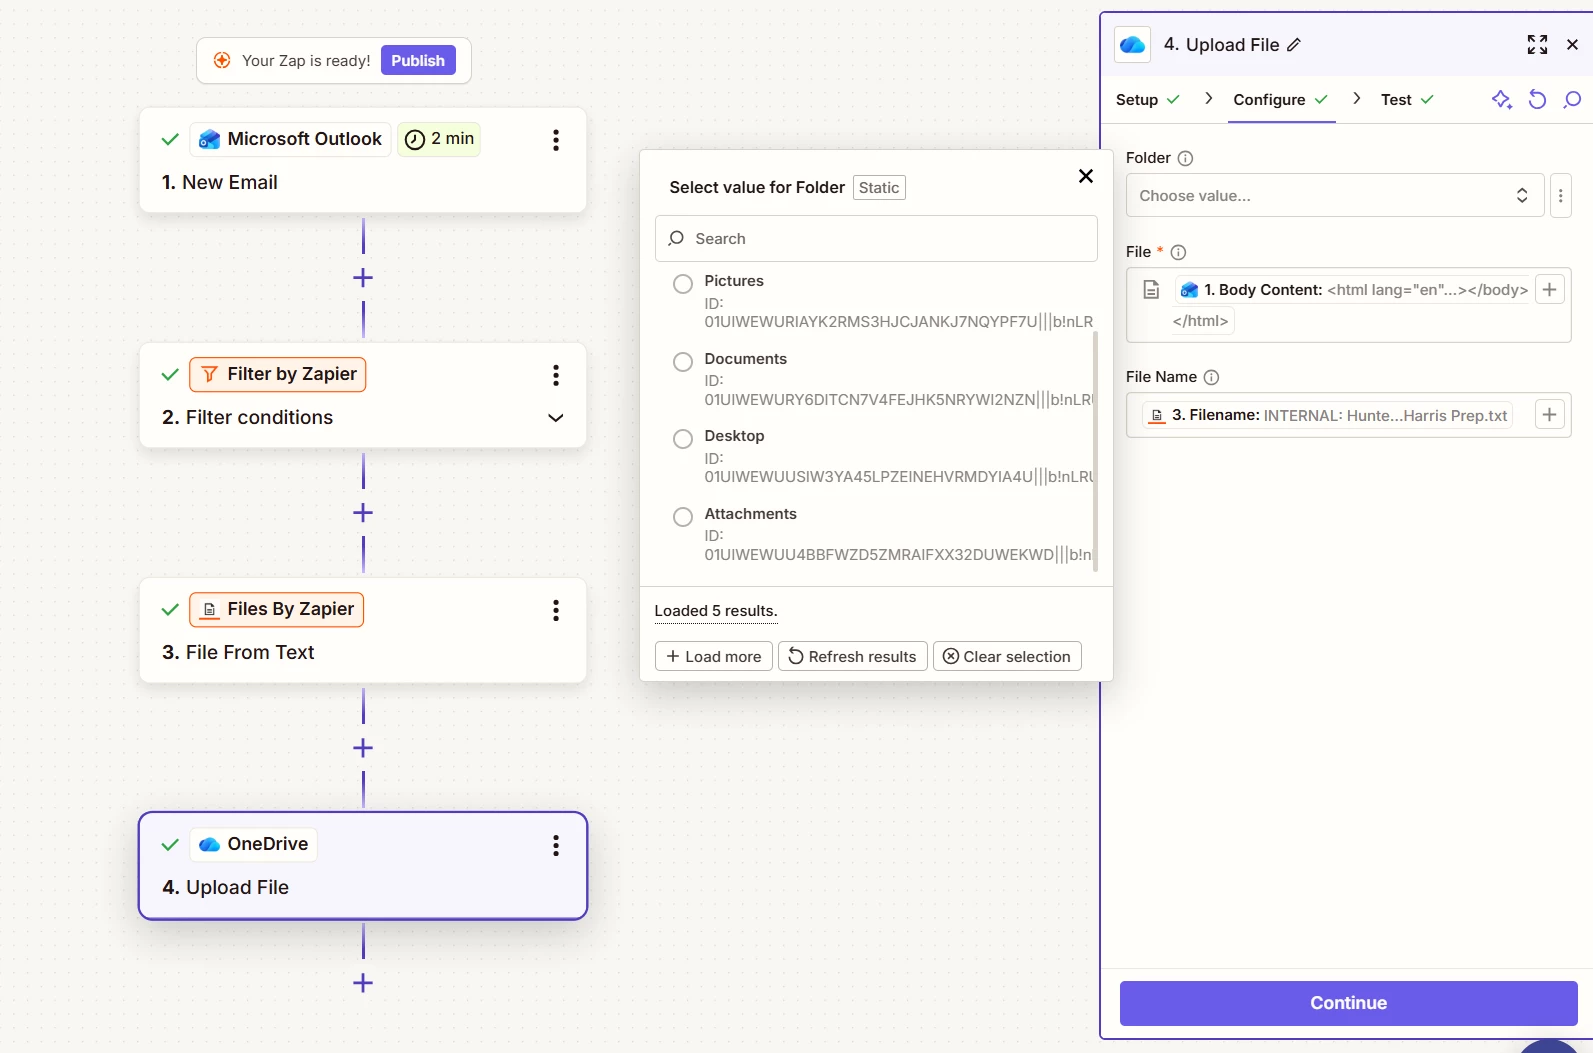Click the Microsoft Outlook app badge
The height and width of the screenshot is (1053, 1593).
click(290, 139)
